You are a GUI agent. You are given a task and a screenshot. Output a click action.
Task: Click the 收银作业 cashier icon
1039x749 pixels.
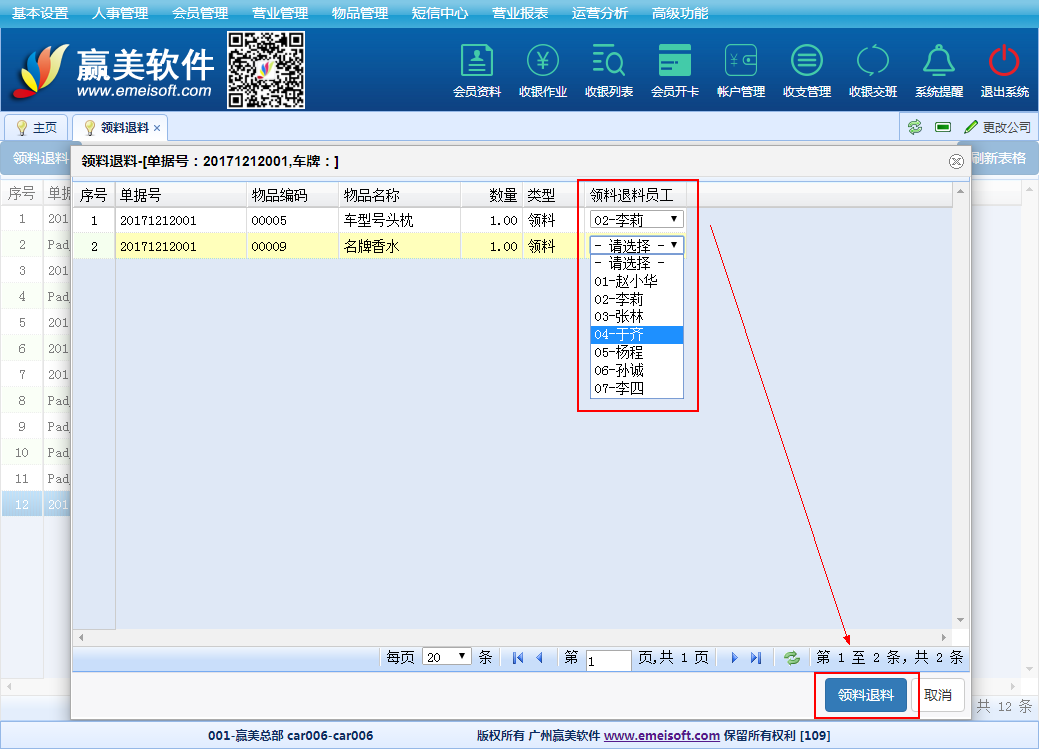pos(543,62)
